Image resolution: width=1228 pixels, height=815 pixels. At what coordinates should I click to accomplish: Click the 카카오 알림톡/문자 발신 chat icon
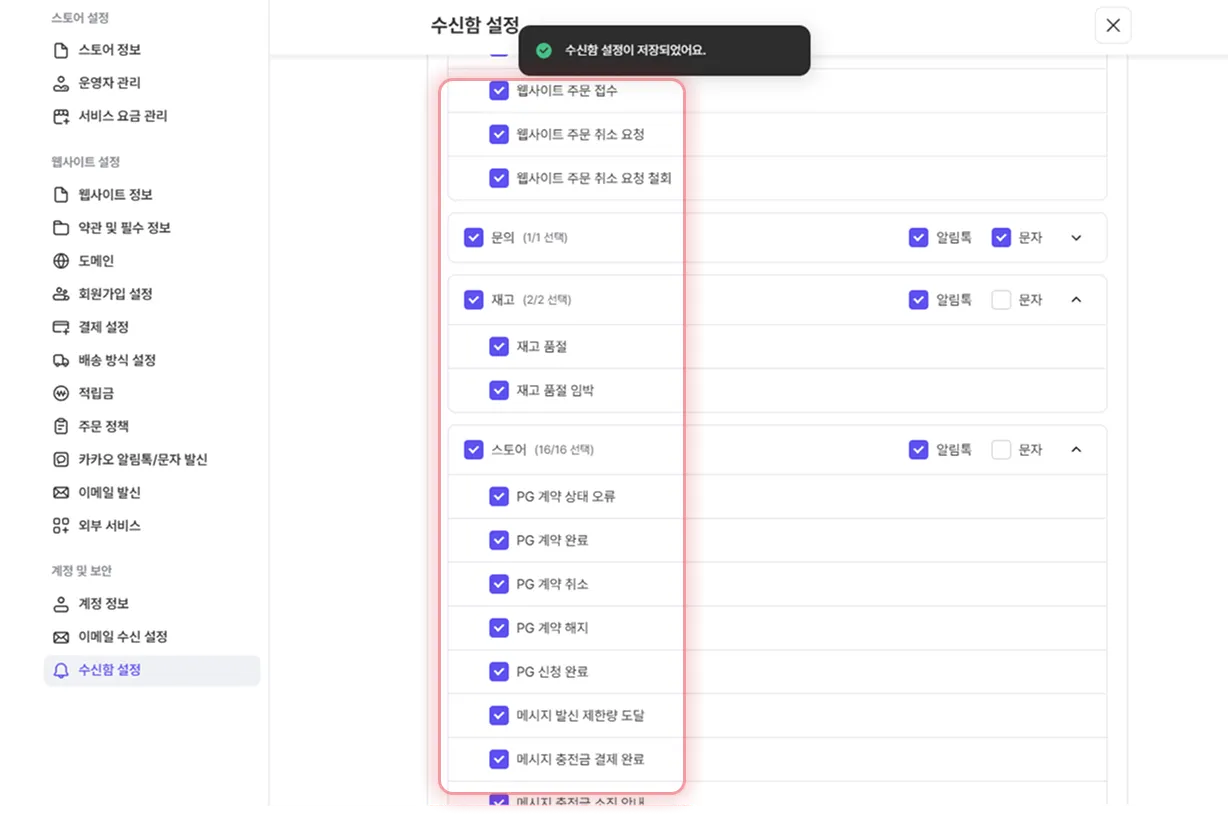pyautogui.click(x=61, y=460)
